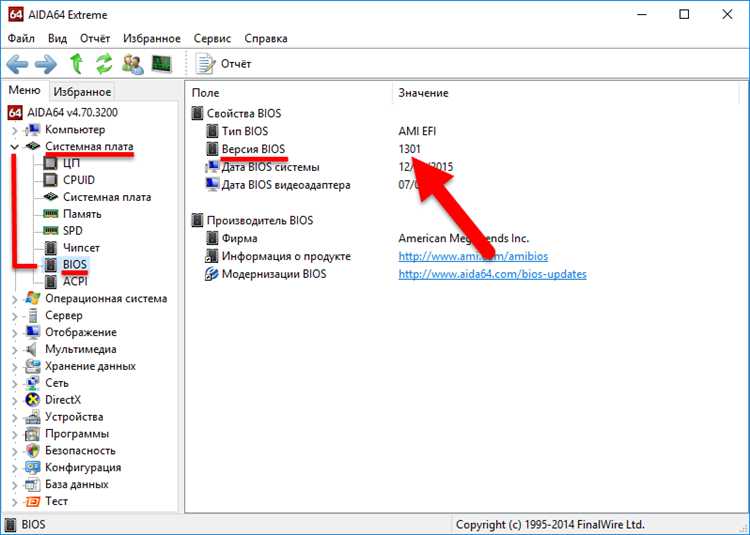
Task: Click the DirectX yellow X icon
Action: 33,400
